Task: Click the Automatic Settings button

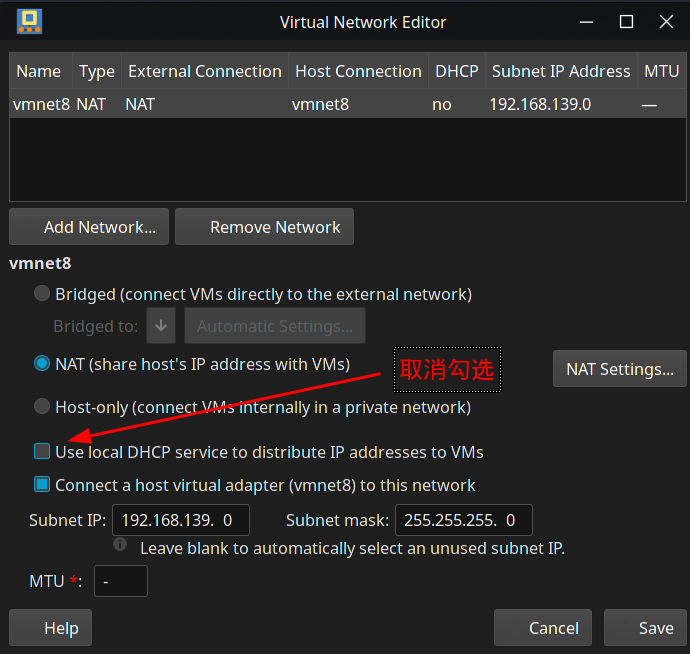Action: click(275, 326)
